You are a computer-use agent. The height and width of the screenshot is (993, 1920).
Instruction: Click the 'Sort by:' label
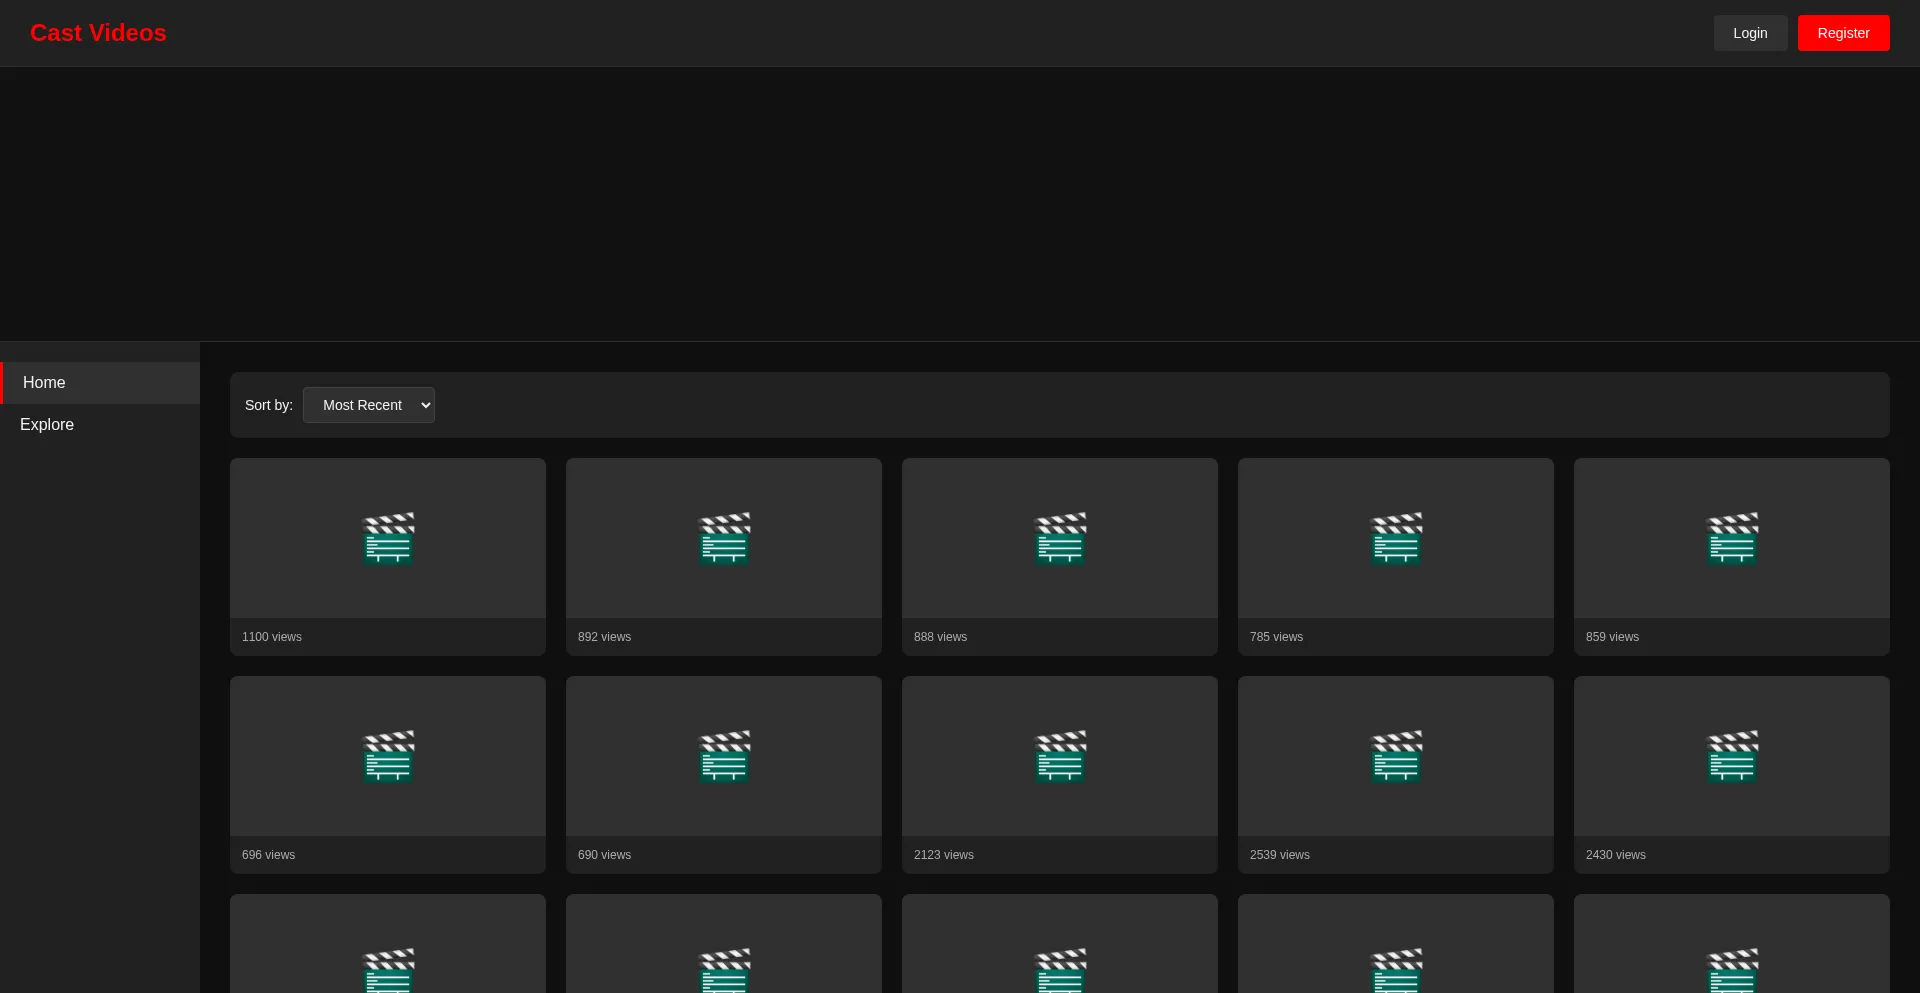pyautogui.click(x=269, y=405)
